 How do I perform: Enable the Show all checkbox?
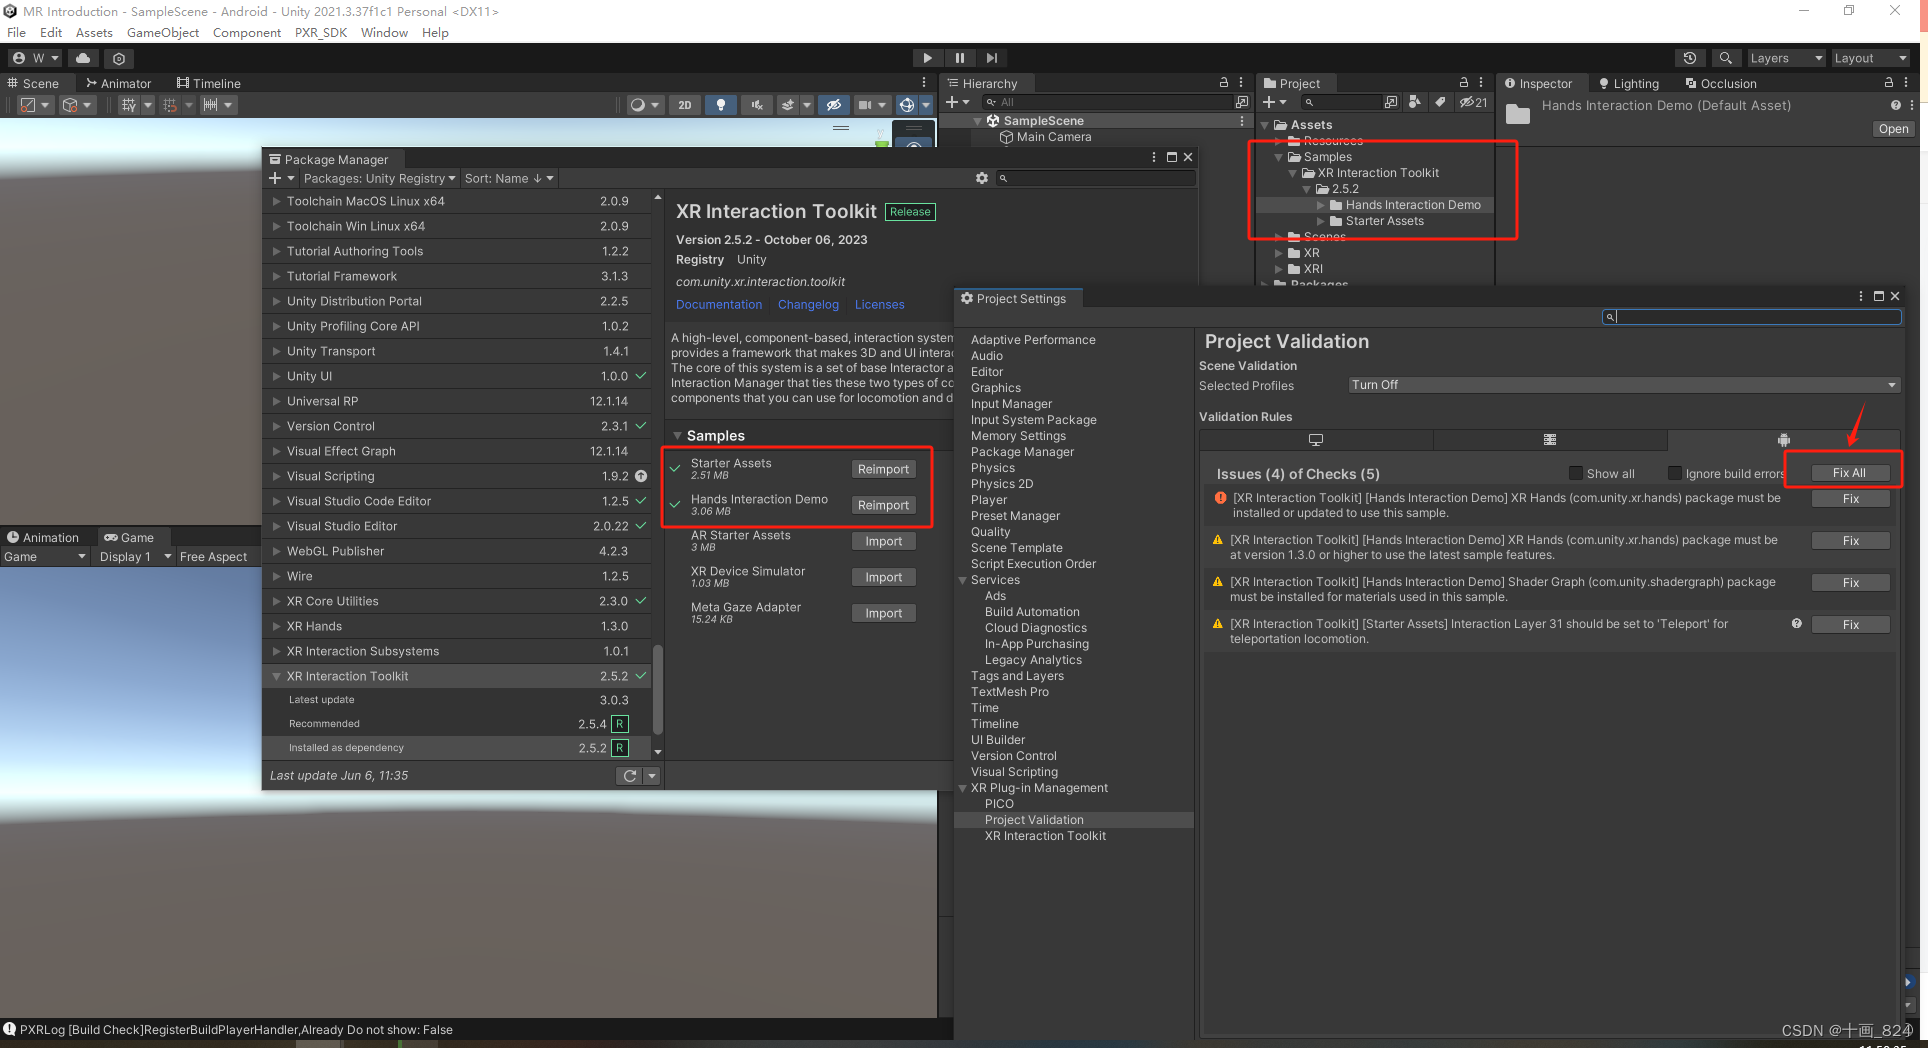(x=1576, y=474)
